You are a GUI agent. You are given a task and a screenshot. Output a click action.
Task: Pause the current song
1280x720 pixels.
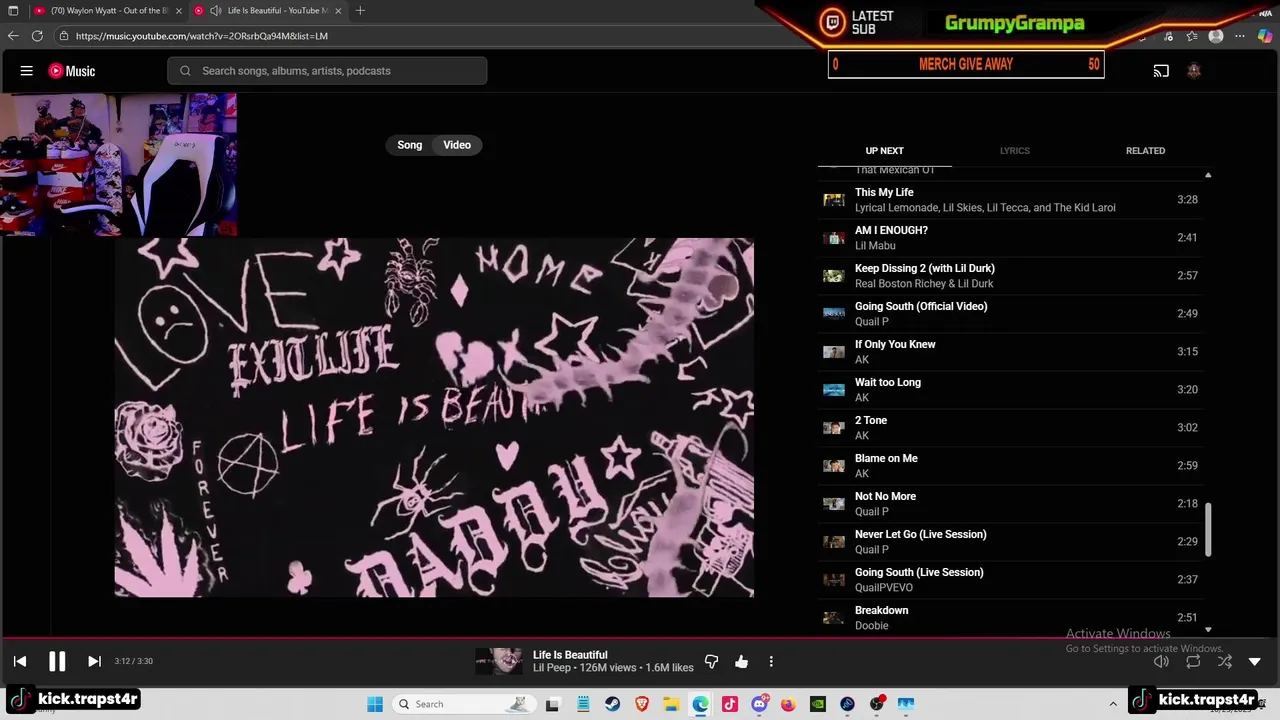pos(57,661)
